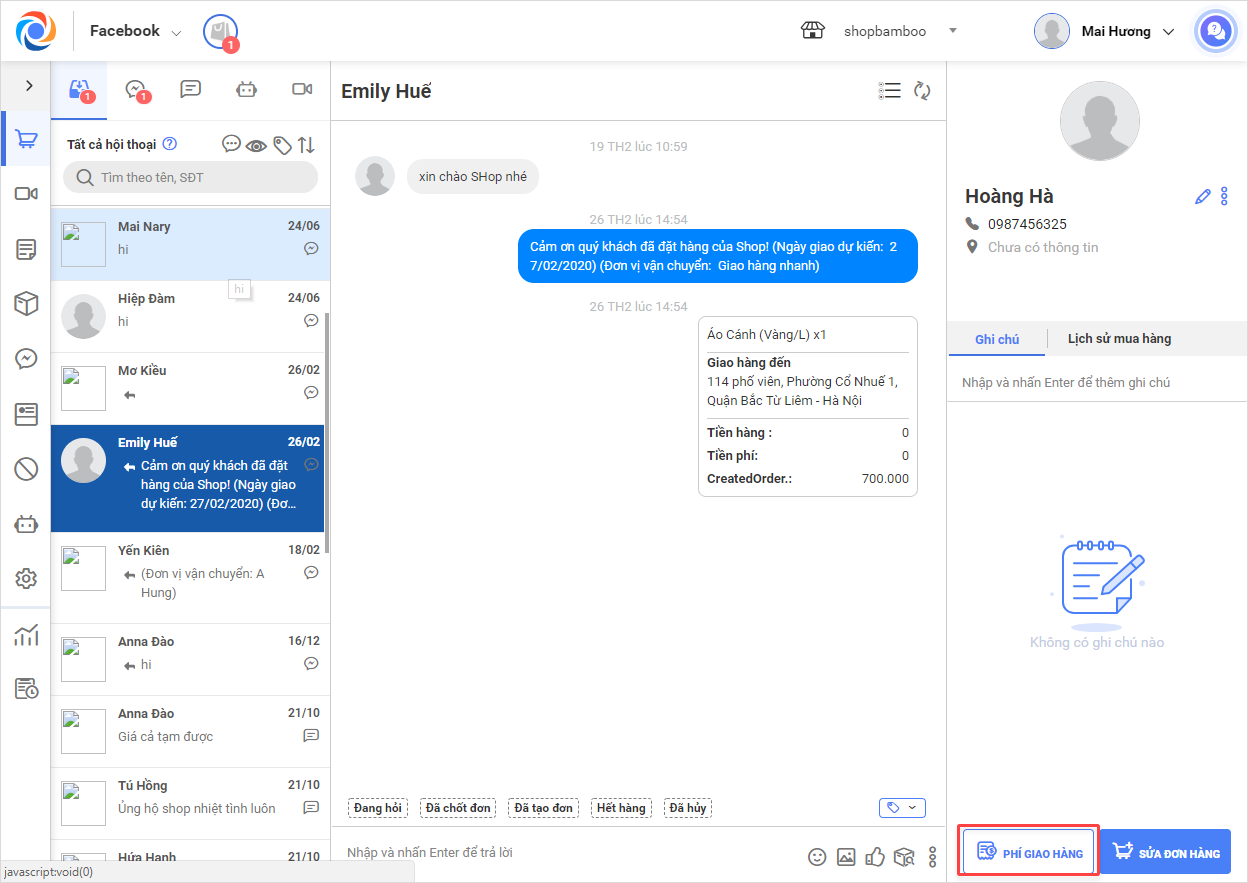The height and width of the screenshot is (883, 1248).
Task: Apply the Đã hủy tag
Action: pos(688,807)
